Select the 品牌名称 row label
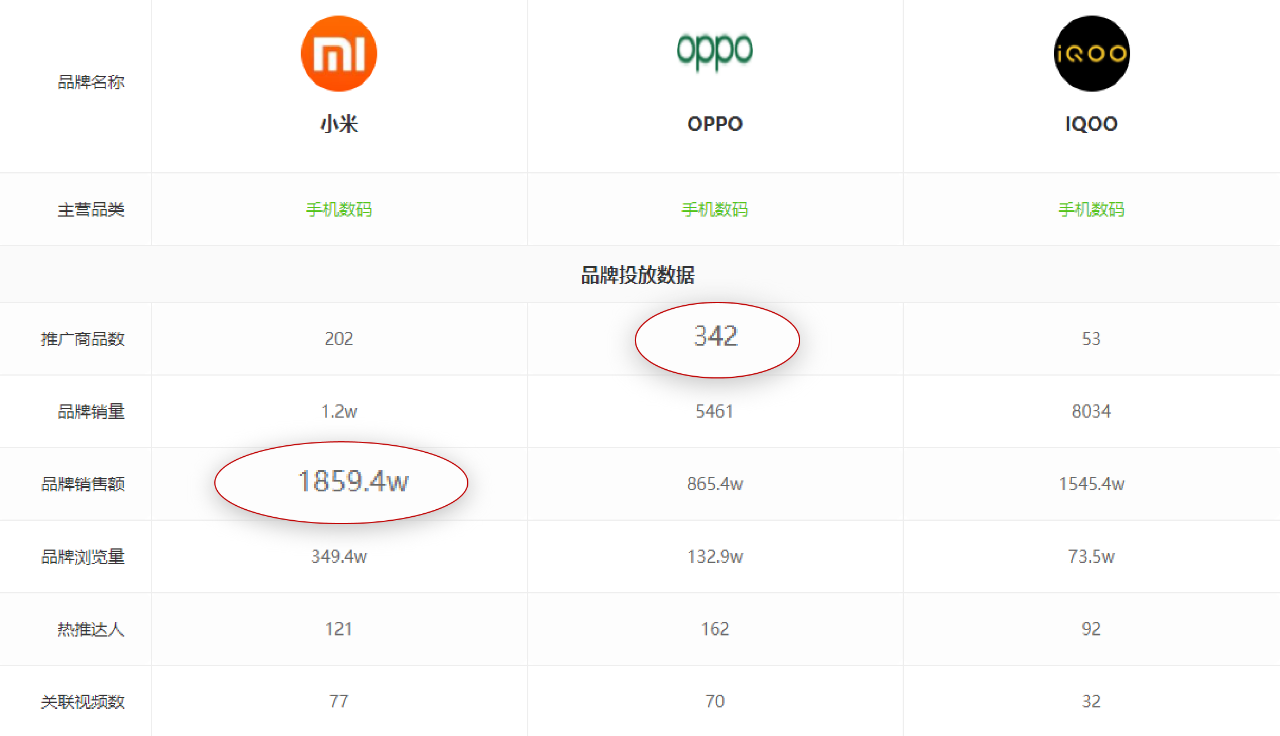This screenshot has width=1280, height=736. [x=91, y=82]
